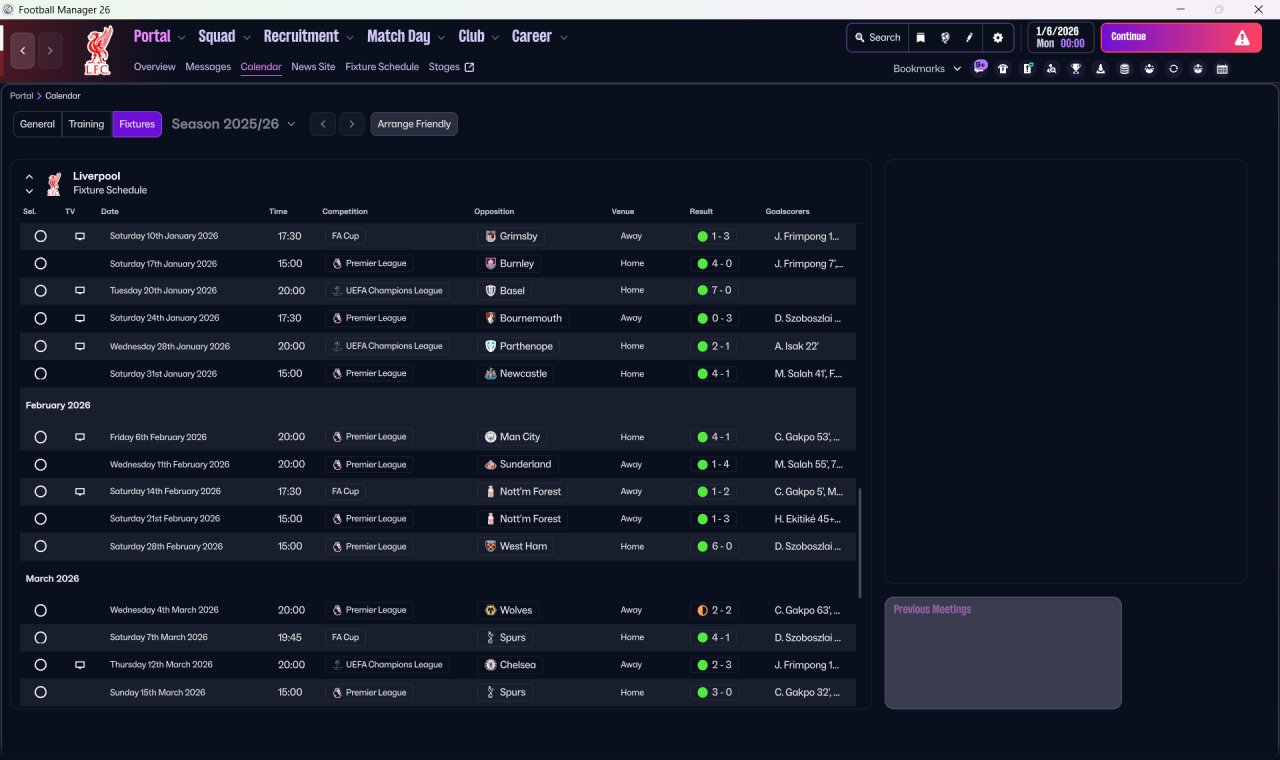Click the Arrange Friendly button
The image size is (1280, 760).
point(414,124)
